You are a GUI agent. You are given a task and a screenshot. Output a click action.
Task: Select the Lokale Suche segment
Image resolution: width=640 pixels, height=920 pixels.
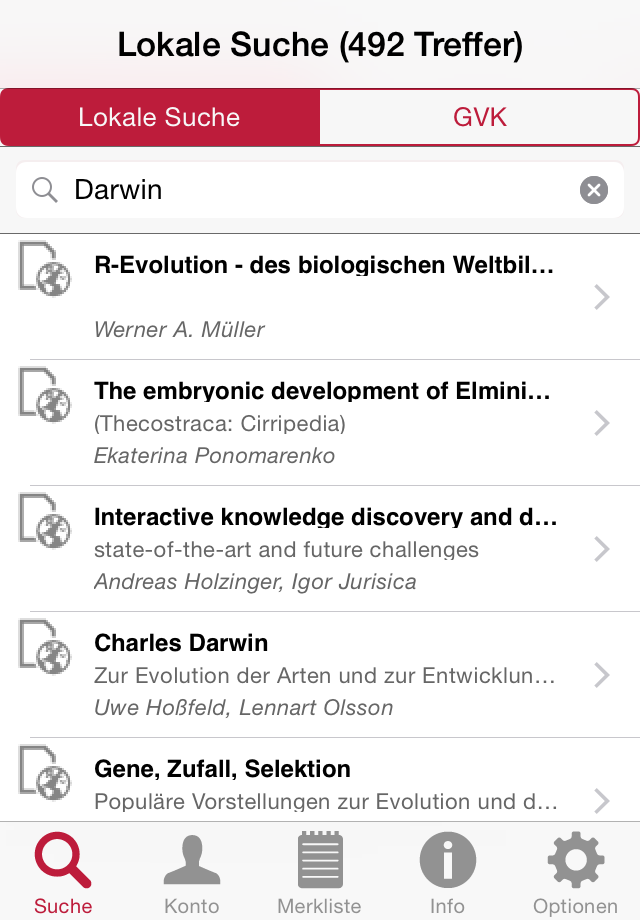click(x=160, y=117)
